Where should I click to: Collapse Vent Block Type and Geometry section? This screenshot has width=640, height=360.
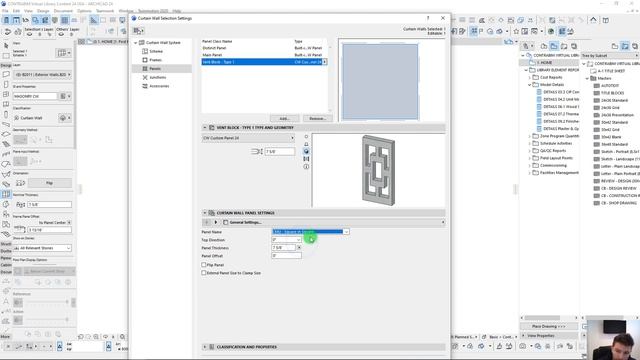205,128
